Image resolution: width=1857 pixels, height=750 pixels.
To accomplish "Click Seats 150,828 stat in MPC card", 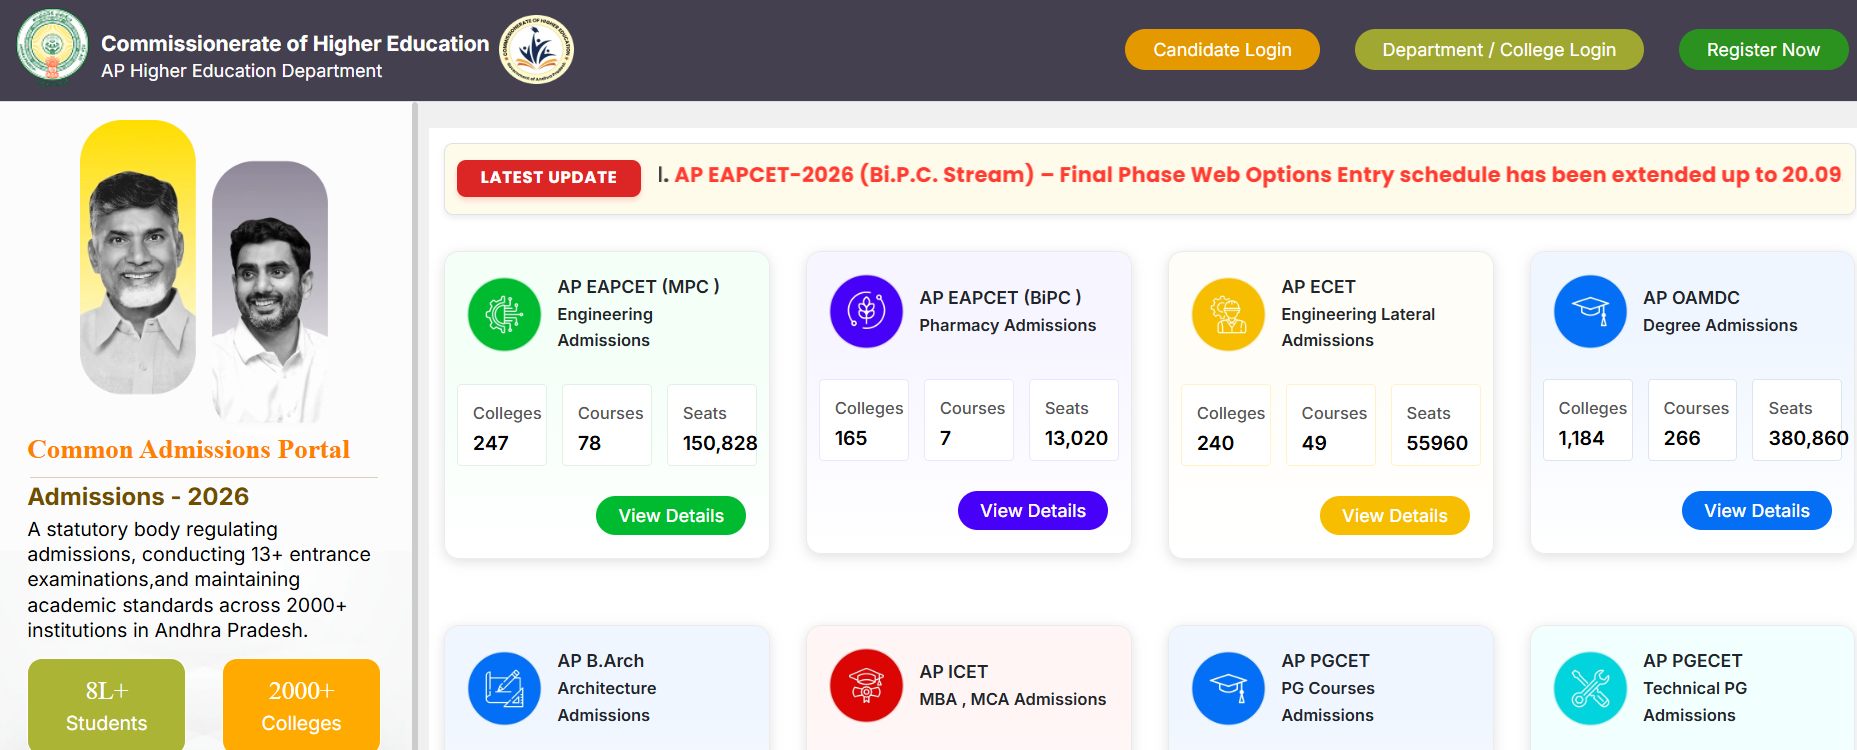I will tap(712, 425).
